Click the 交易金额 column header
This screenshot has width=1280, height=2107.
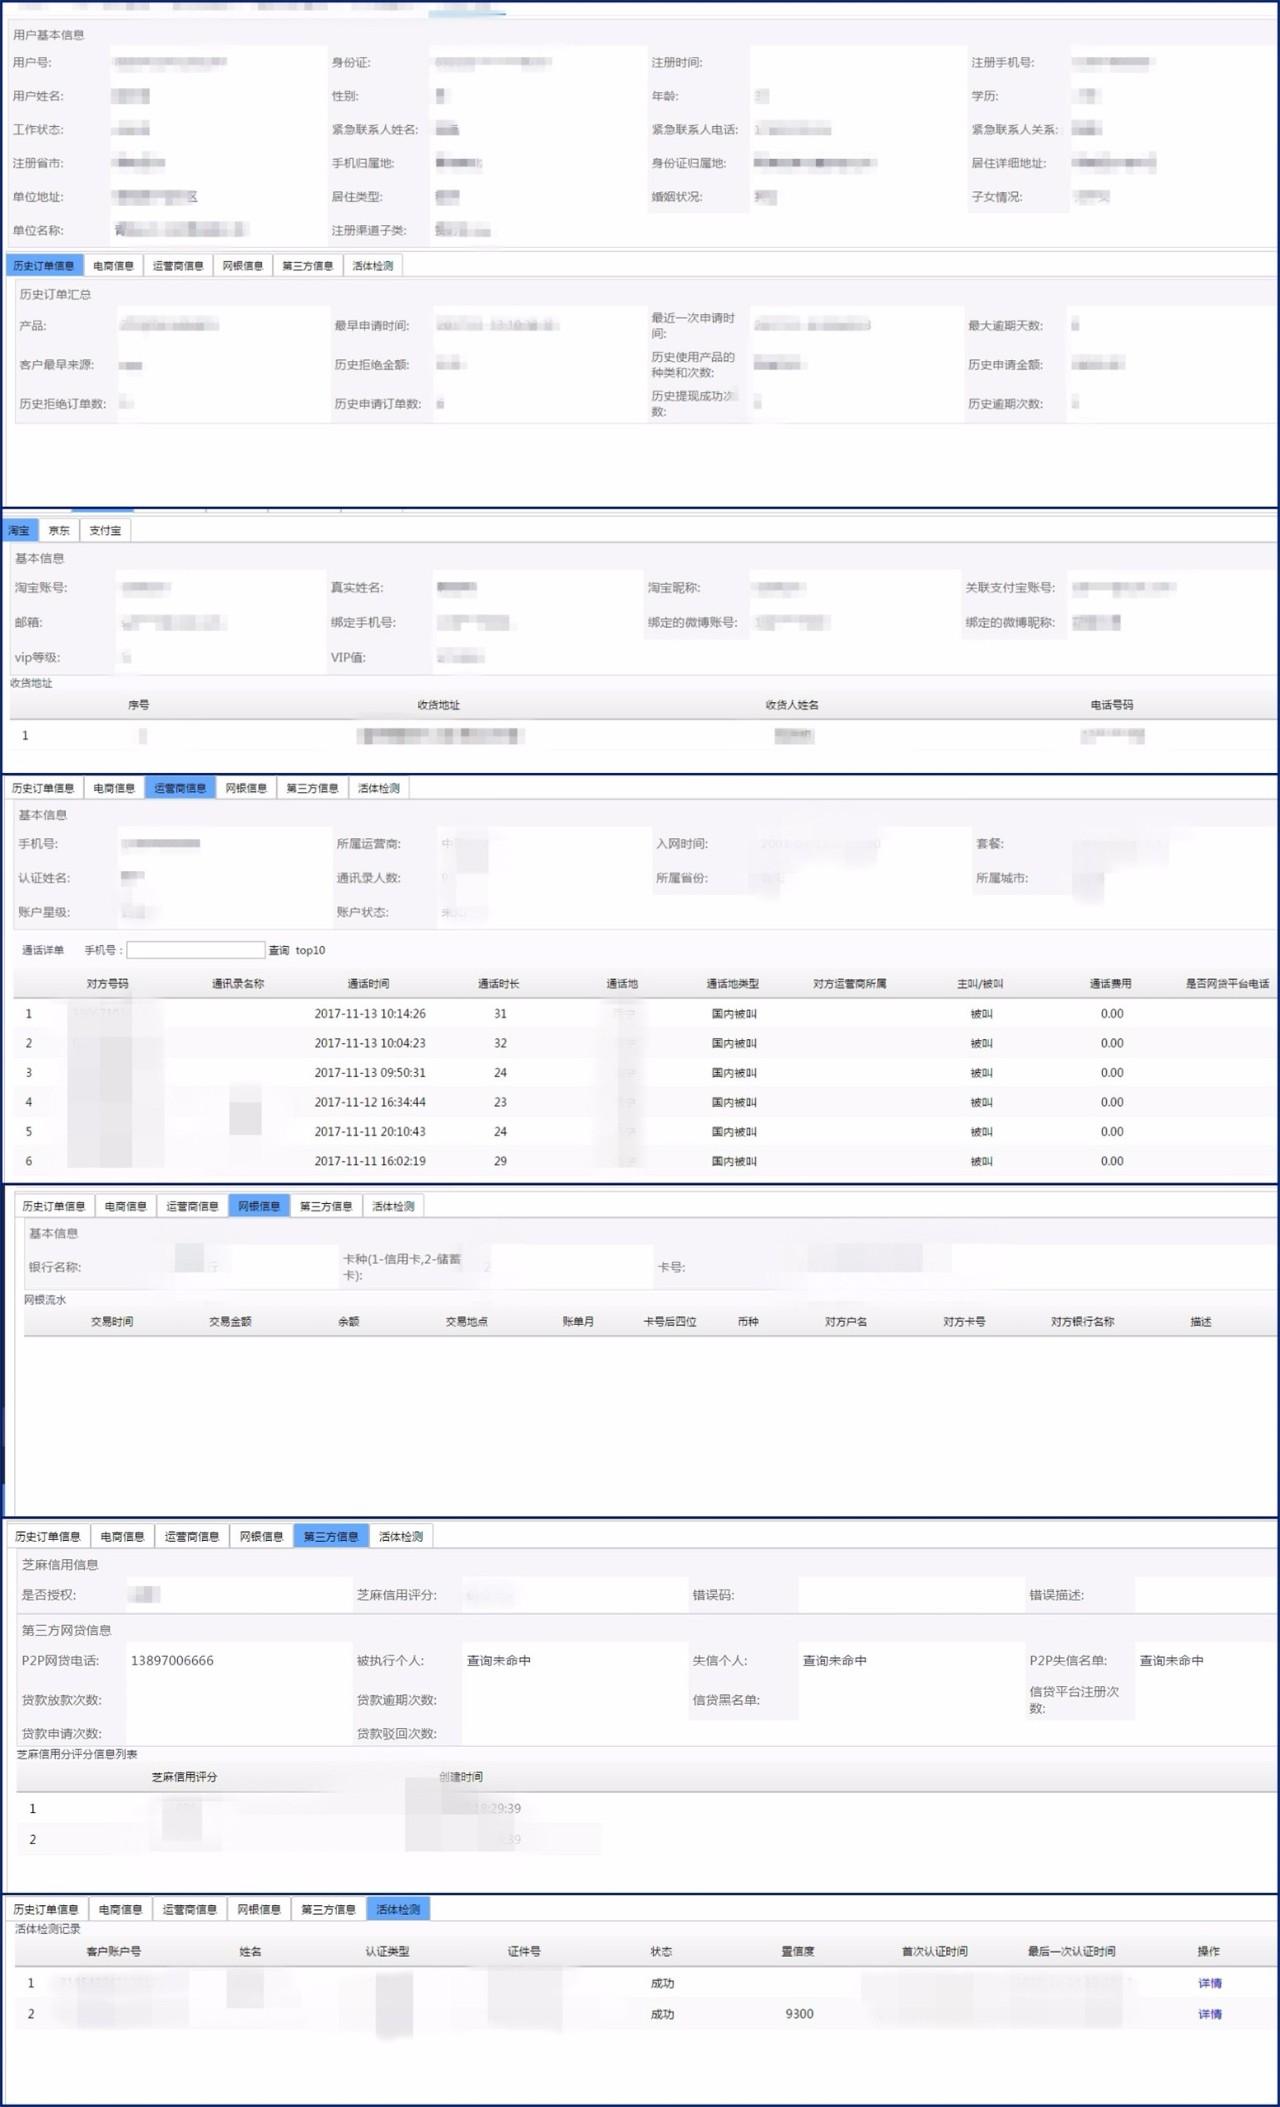pos(230,1322)
